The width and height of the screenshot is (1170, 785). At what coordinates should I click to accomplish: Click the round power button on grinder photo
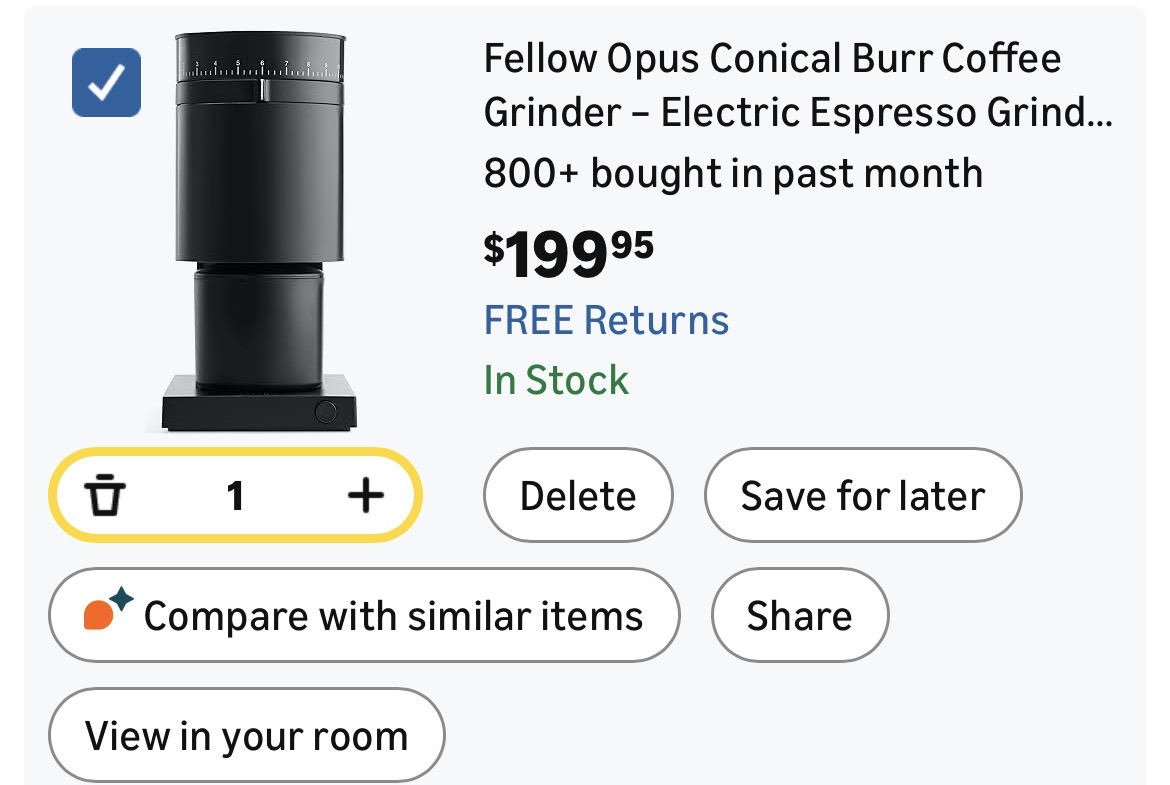tap(325, 410)
